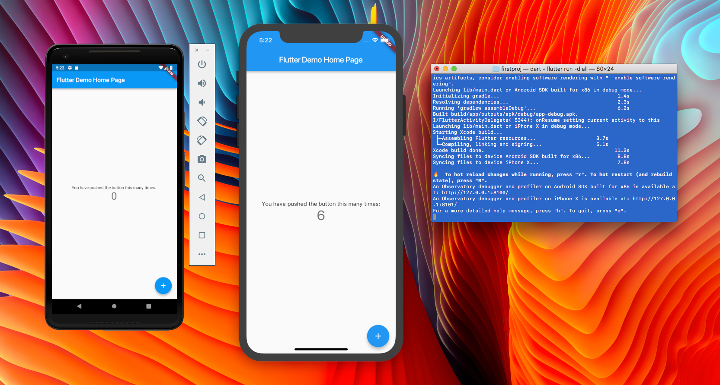
Task: Lower volume using the emulator volume down icon
Action: (202, 102)
